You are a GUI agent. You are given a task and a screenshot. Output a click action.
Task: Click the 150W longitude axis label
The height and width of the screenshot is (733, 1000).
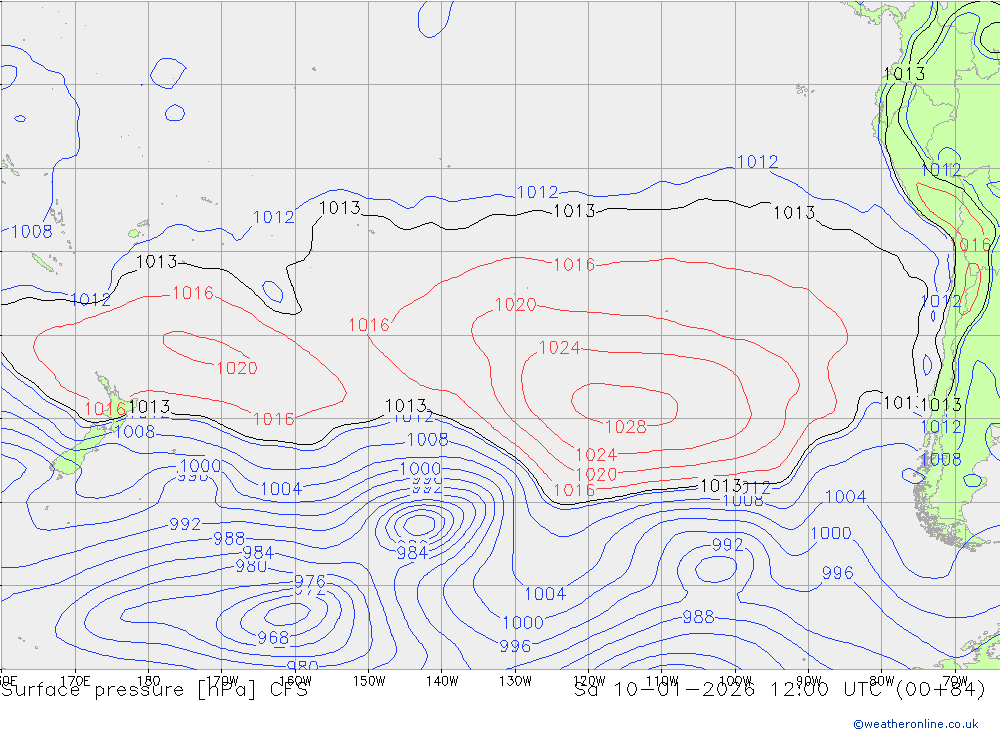369,681
